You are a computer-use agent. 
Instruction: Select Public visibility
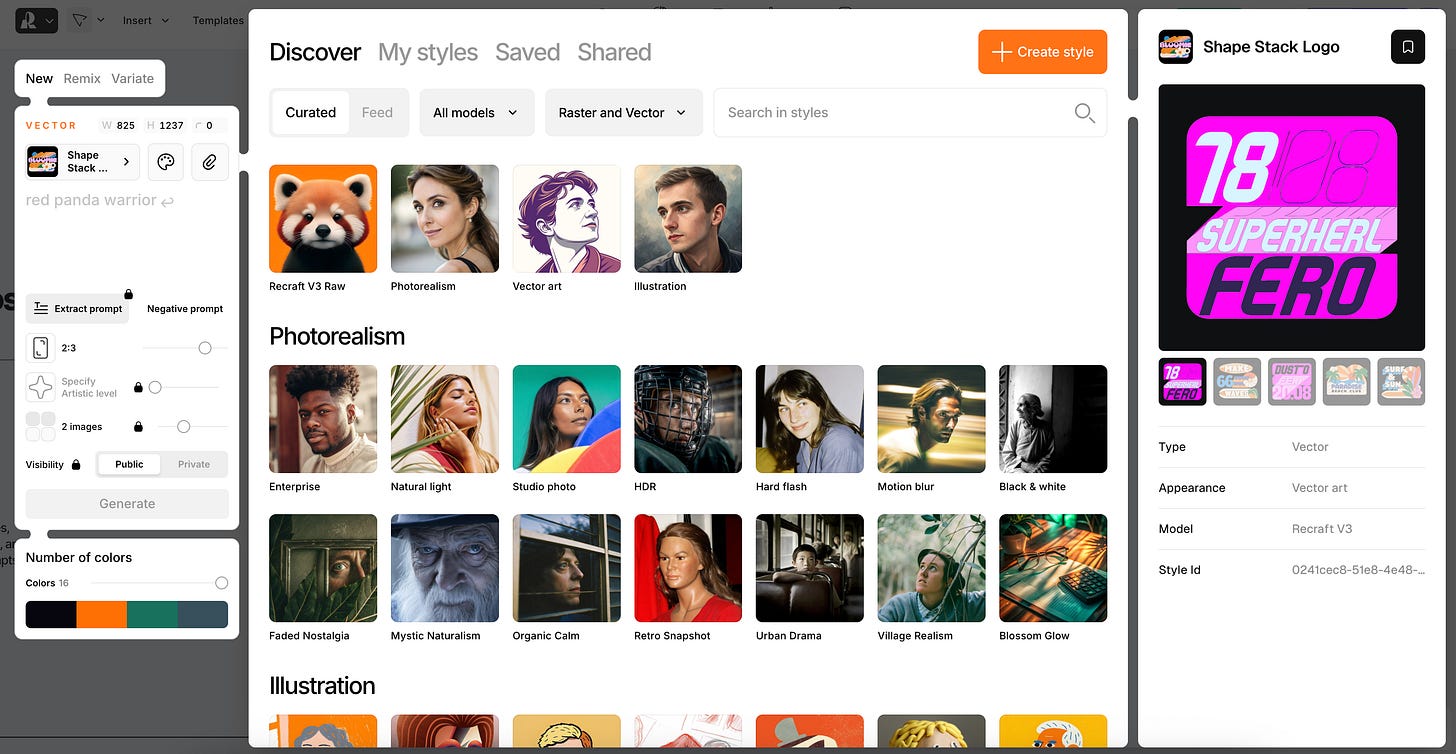[x=129, y=464]
